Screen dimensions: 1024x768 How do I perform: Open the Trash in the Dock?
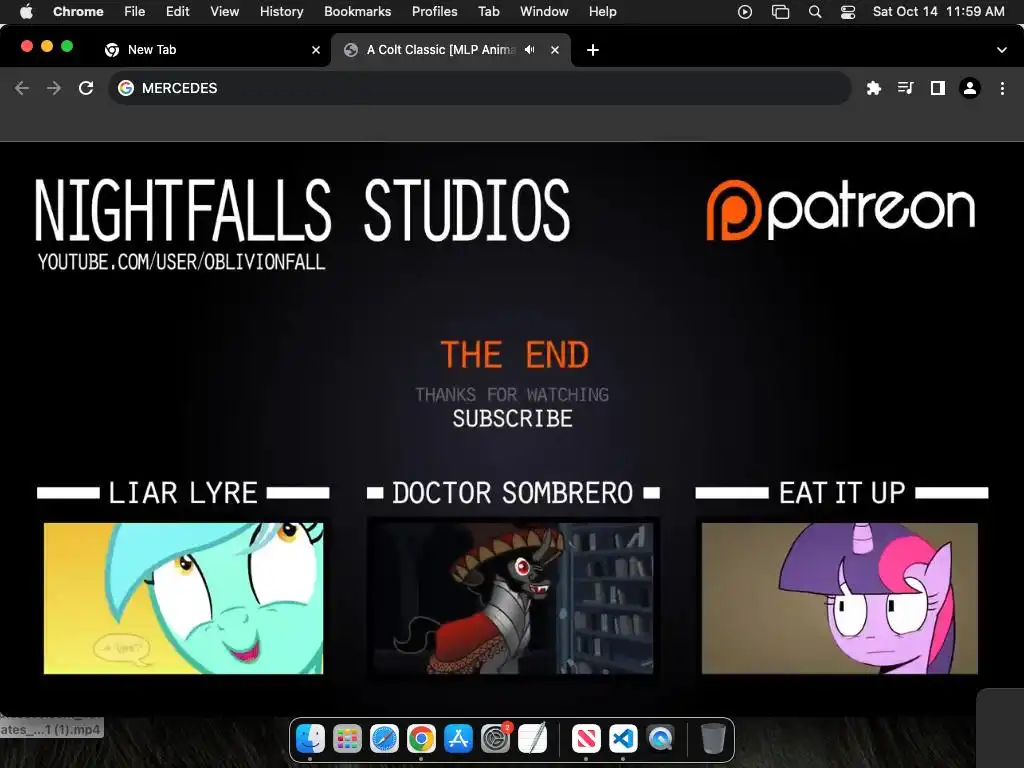[713, 739]
